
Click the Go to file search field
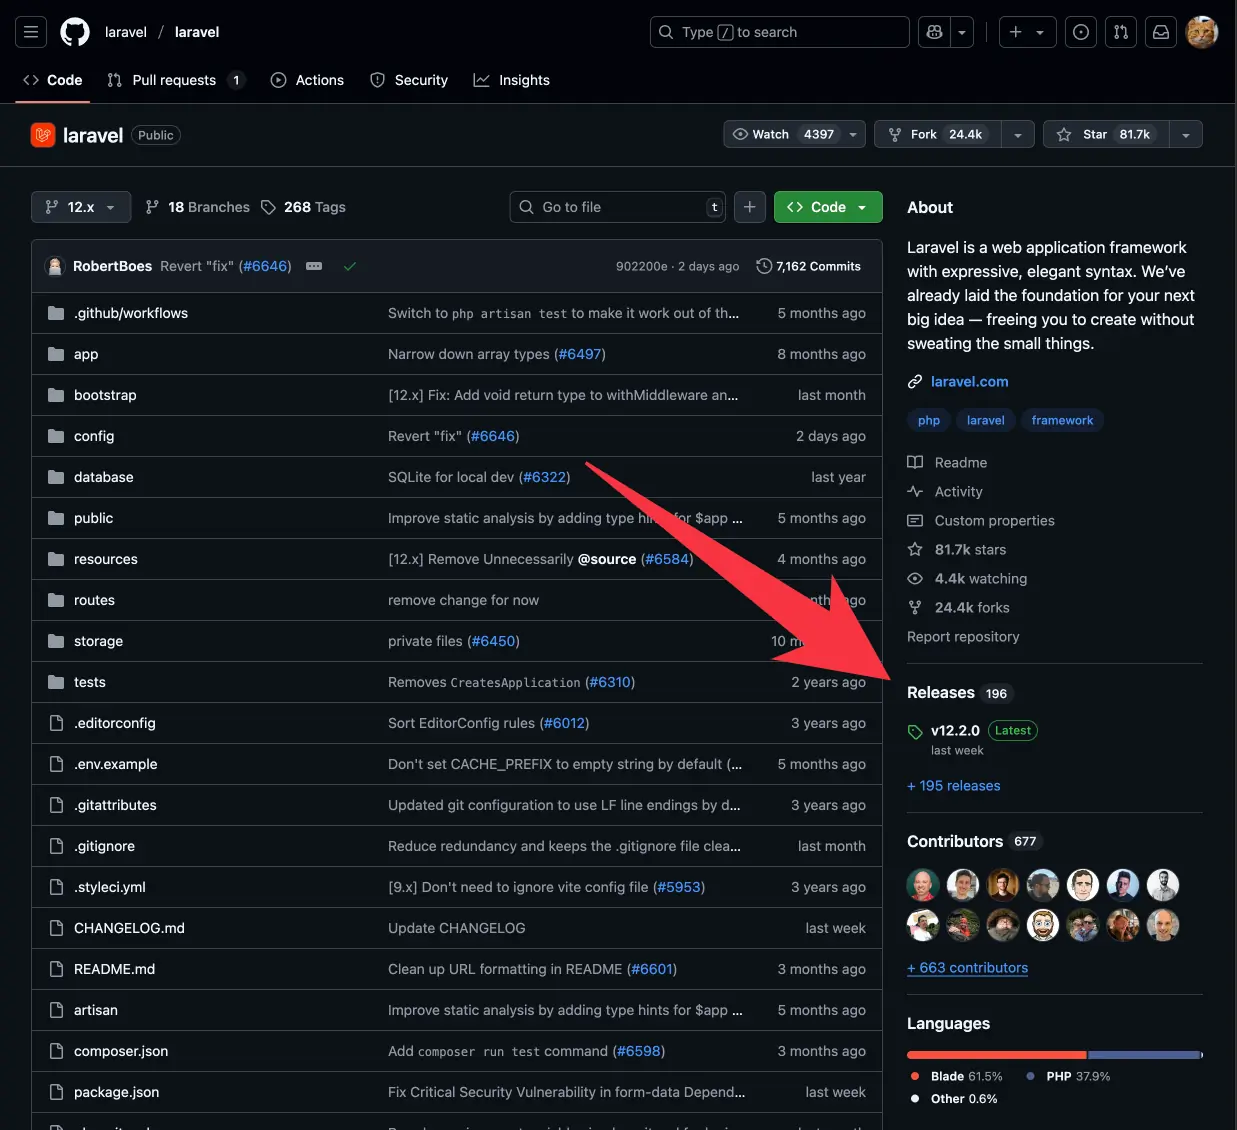pos(617,207)
